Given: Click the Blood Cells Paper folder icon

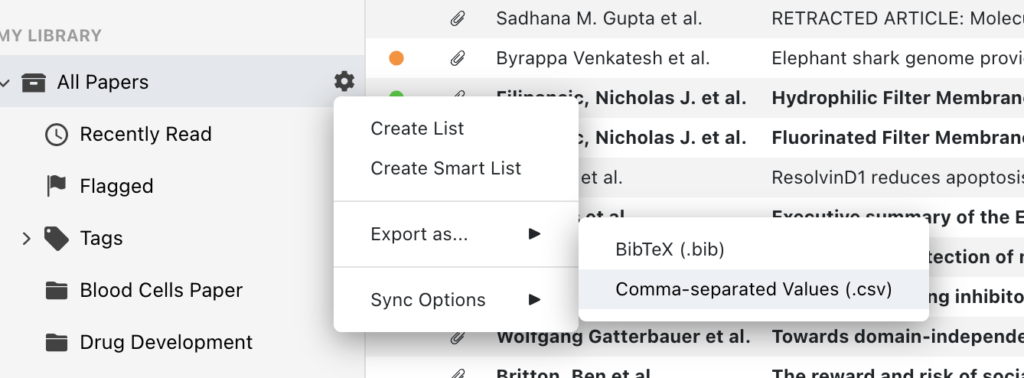Looking at the screenshot, I should click(57, 290).
